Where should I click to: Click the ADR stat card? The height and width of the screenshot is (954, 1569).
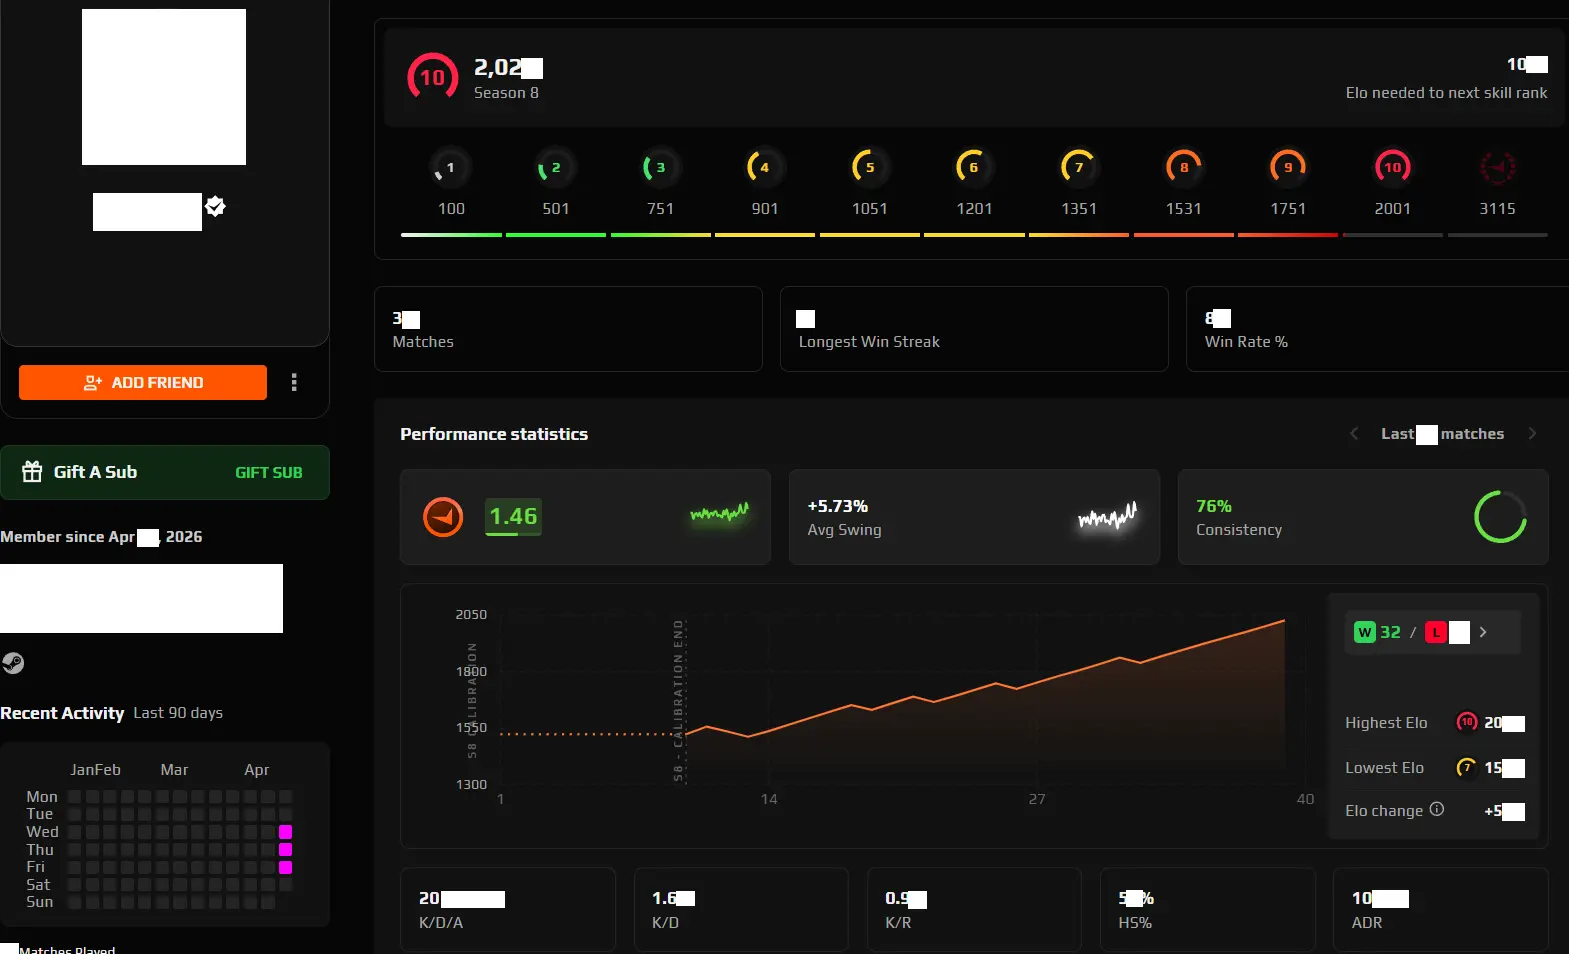pyautogui.click(x=1441, y=909)
